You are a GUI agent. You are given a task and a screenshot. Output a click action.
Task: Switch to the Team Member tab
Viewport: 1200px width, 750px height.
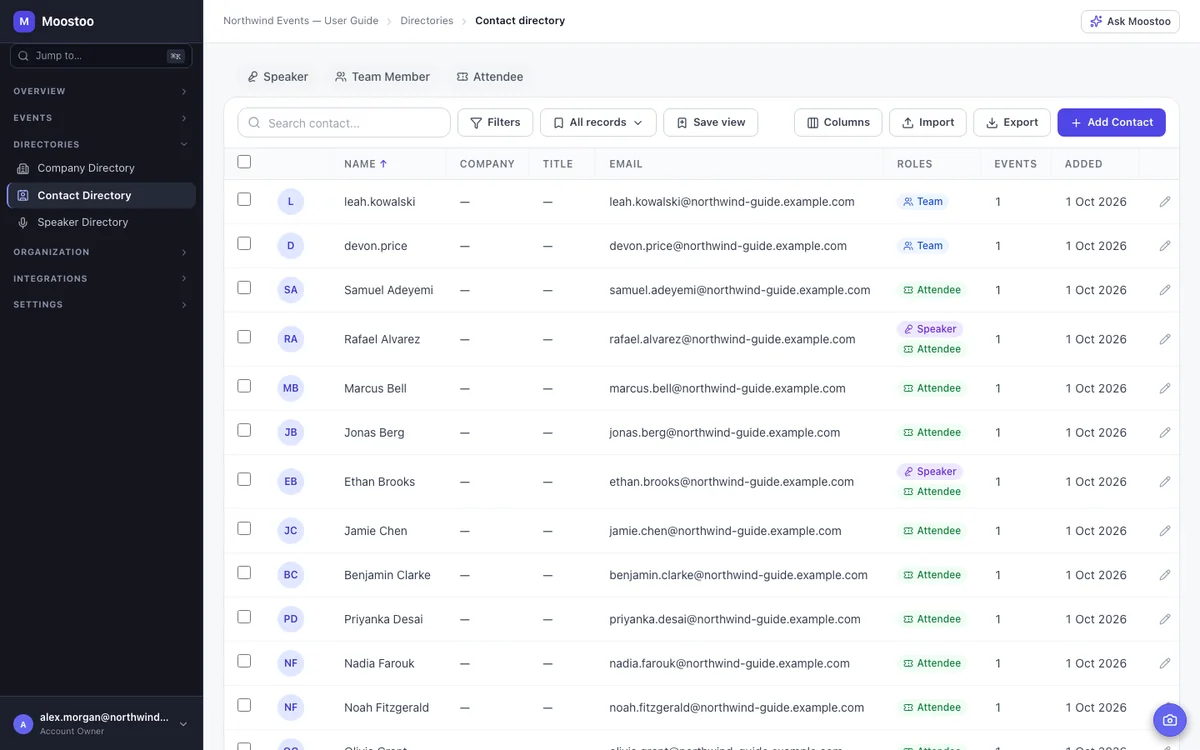[382, 77]
